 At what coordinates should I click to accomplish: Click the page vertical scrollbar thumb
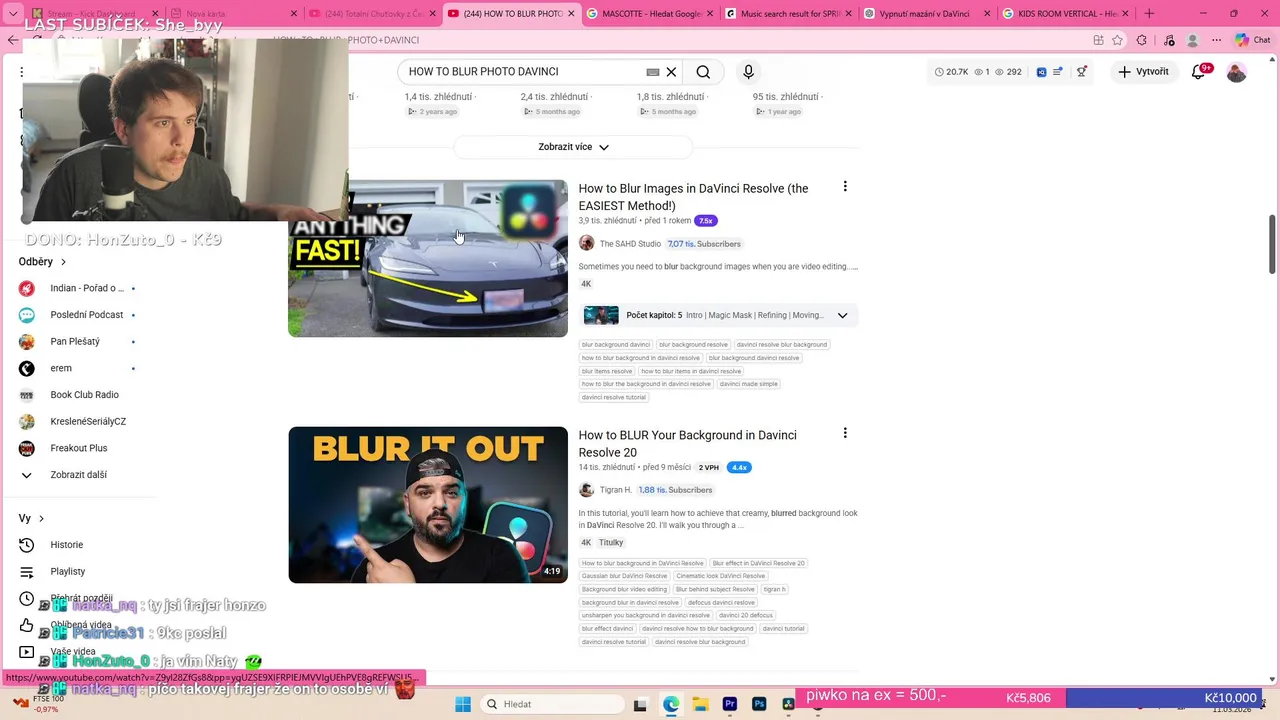[1272, 243]
